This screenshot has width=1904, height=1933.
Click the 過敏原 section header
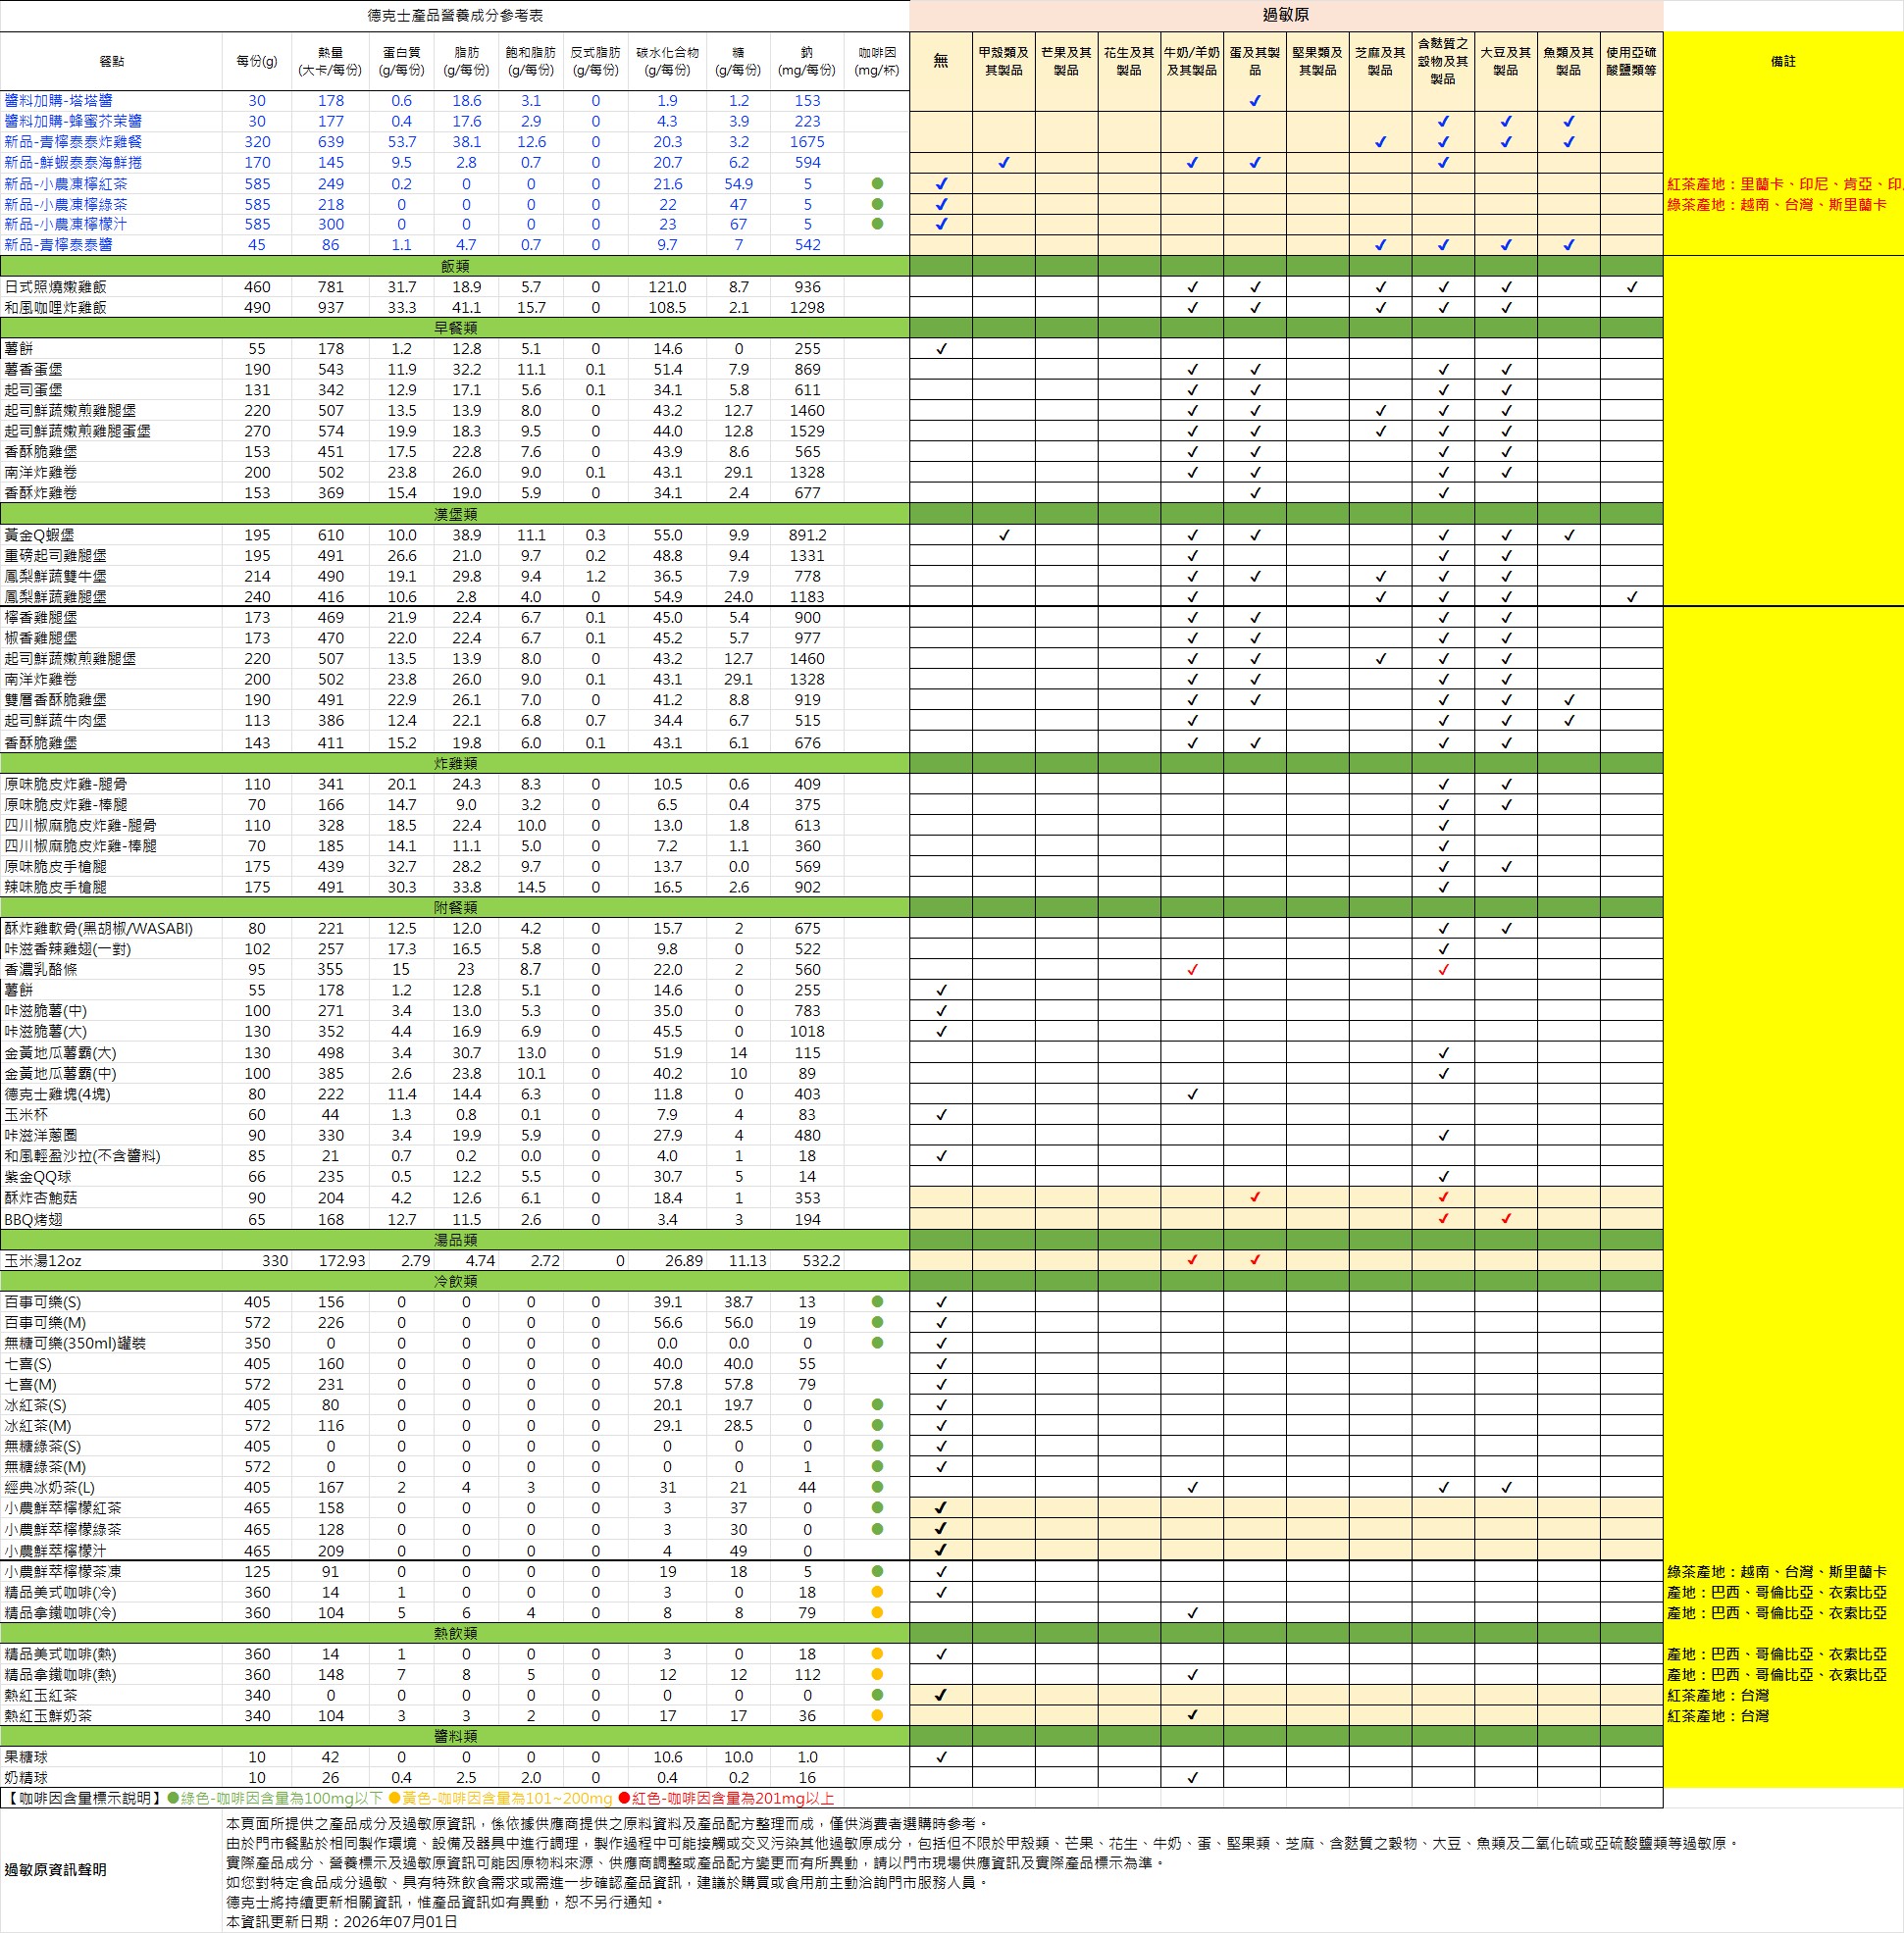pos(1286,15)
